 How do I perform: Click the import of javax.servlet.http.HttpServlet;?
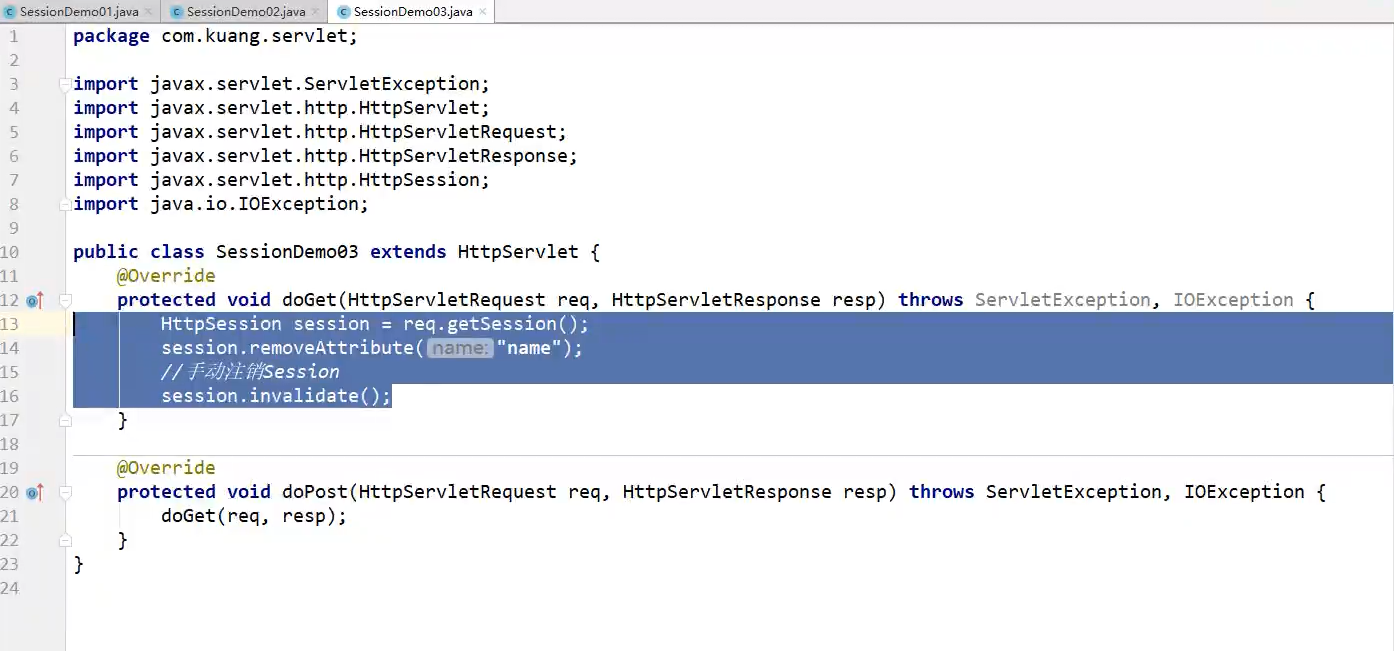point(282,108)
